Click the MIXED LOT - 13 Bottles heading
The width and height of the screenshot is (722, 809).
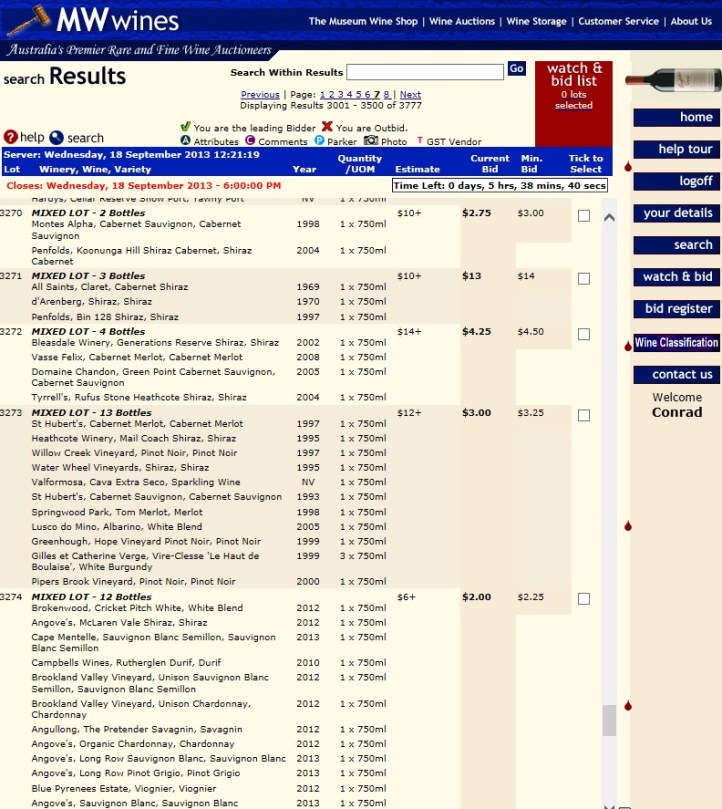click(91, 413)
